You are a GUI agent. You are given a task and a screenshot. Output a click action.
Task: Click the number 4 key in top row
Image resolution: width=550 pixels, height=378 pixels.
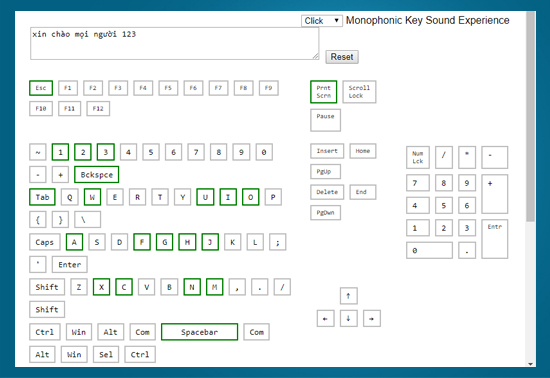[x=128, y=152]
